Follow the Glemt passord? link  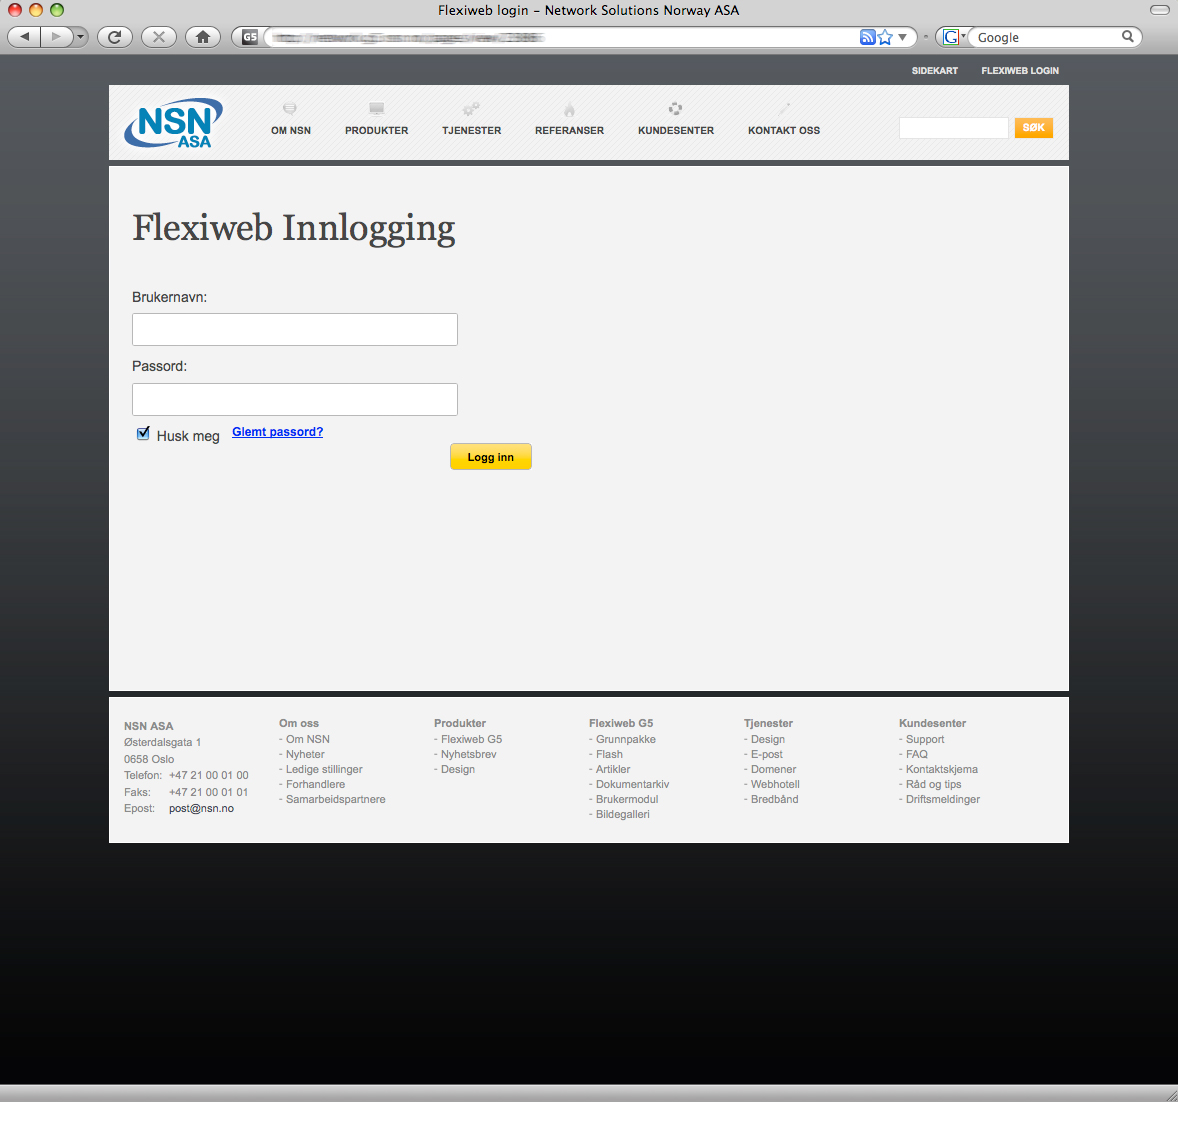tap(277, 432)
